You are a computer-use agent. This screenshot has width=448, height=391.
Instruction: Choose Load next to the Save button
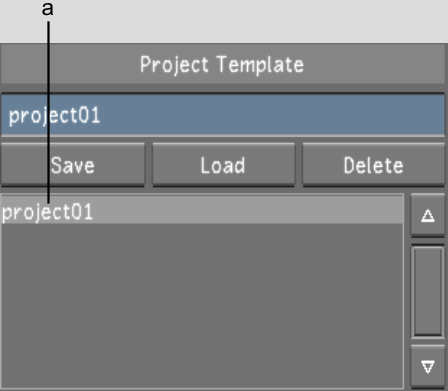[223, 165]
